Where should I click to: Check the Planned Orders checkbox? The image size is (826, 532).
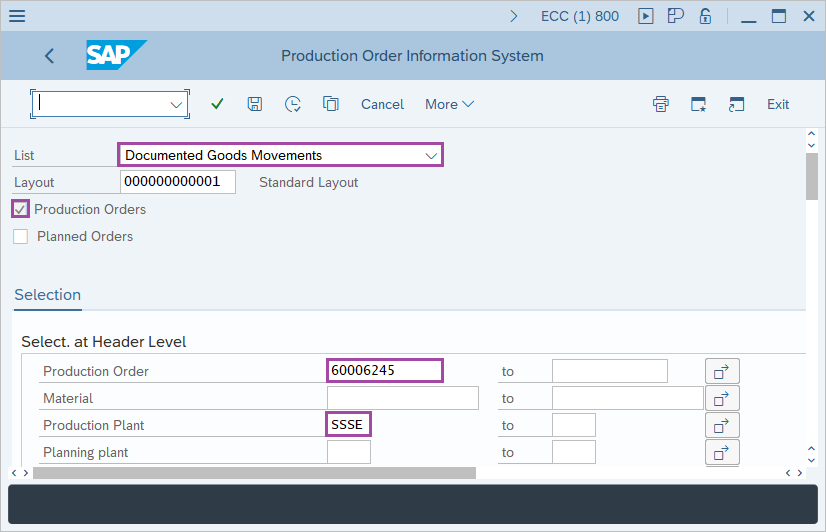point(21,237)
